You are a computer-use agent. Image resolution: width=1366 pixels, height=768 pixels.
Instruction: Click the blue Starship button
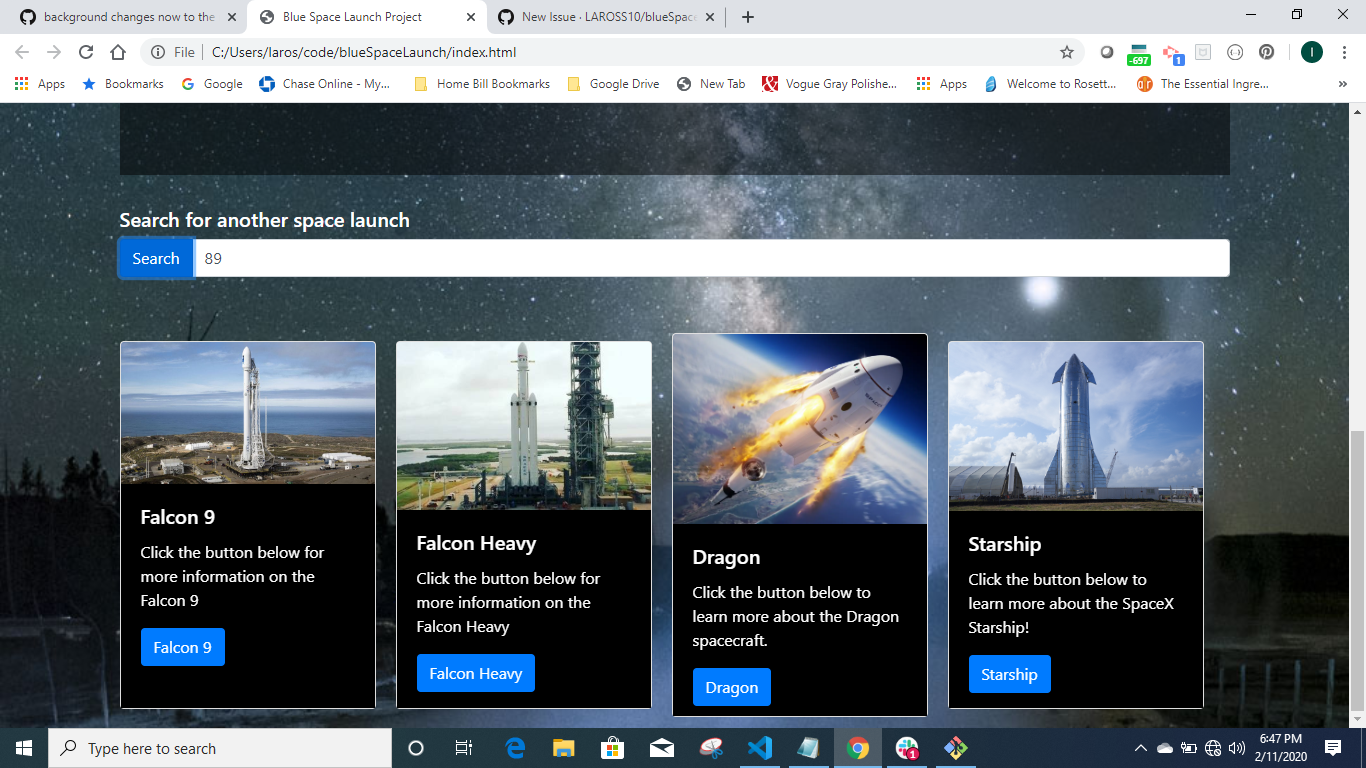(1009, 674)
